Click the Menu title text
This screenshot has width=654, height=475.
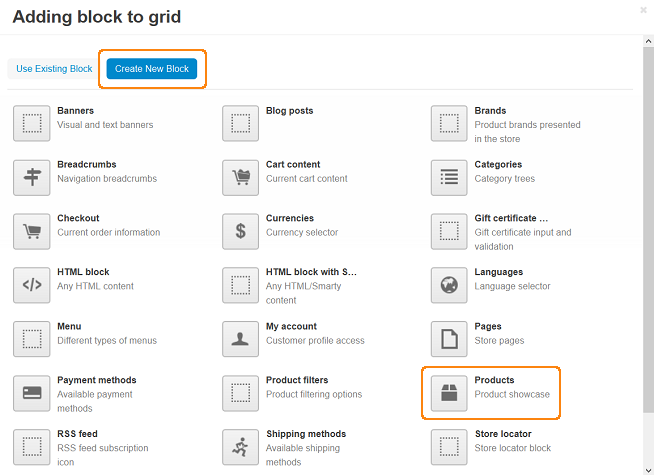coord(69,326)
